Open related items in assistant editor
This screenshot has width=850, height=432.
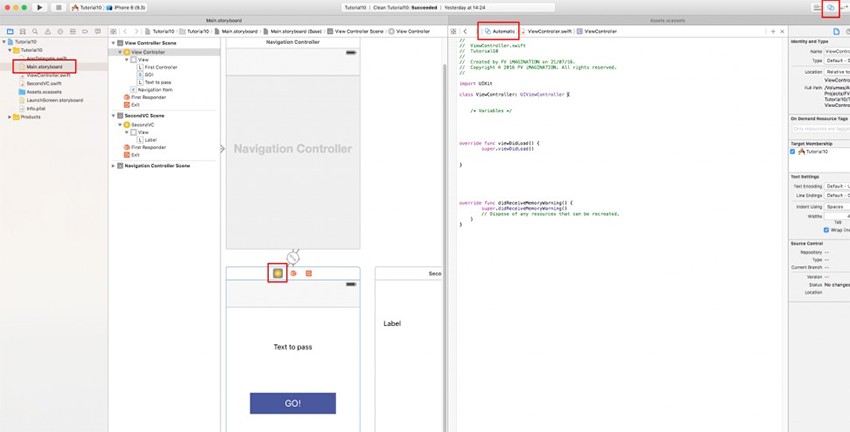pyautogui.click(x=454, y=31)
